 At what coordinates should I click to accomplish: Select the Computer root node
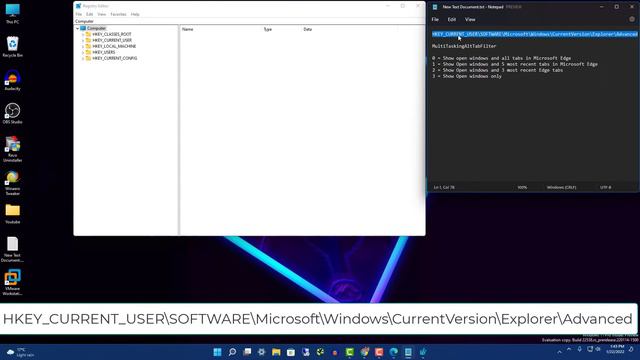(x=96, y=28)
